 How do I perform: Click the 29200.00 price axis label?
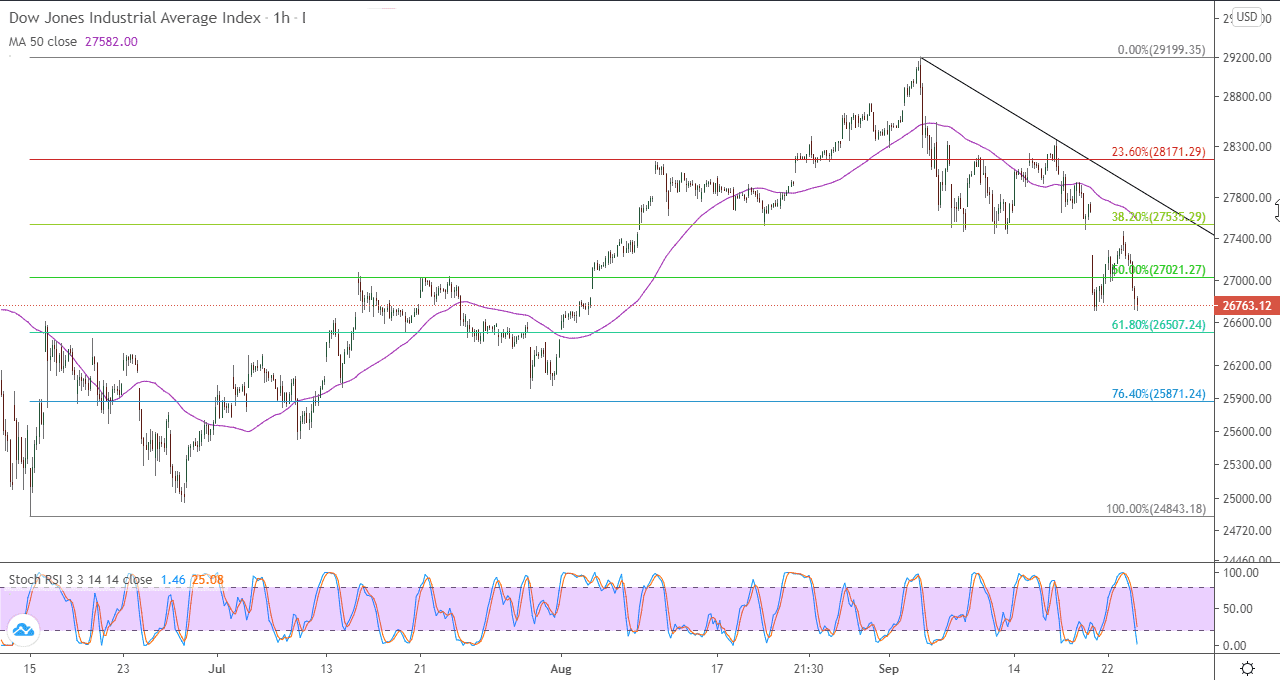tap(1245, 59)
